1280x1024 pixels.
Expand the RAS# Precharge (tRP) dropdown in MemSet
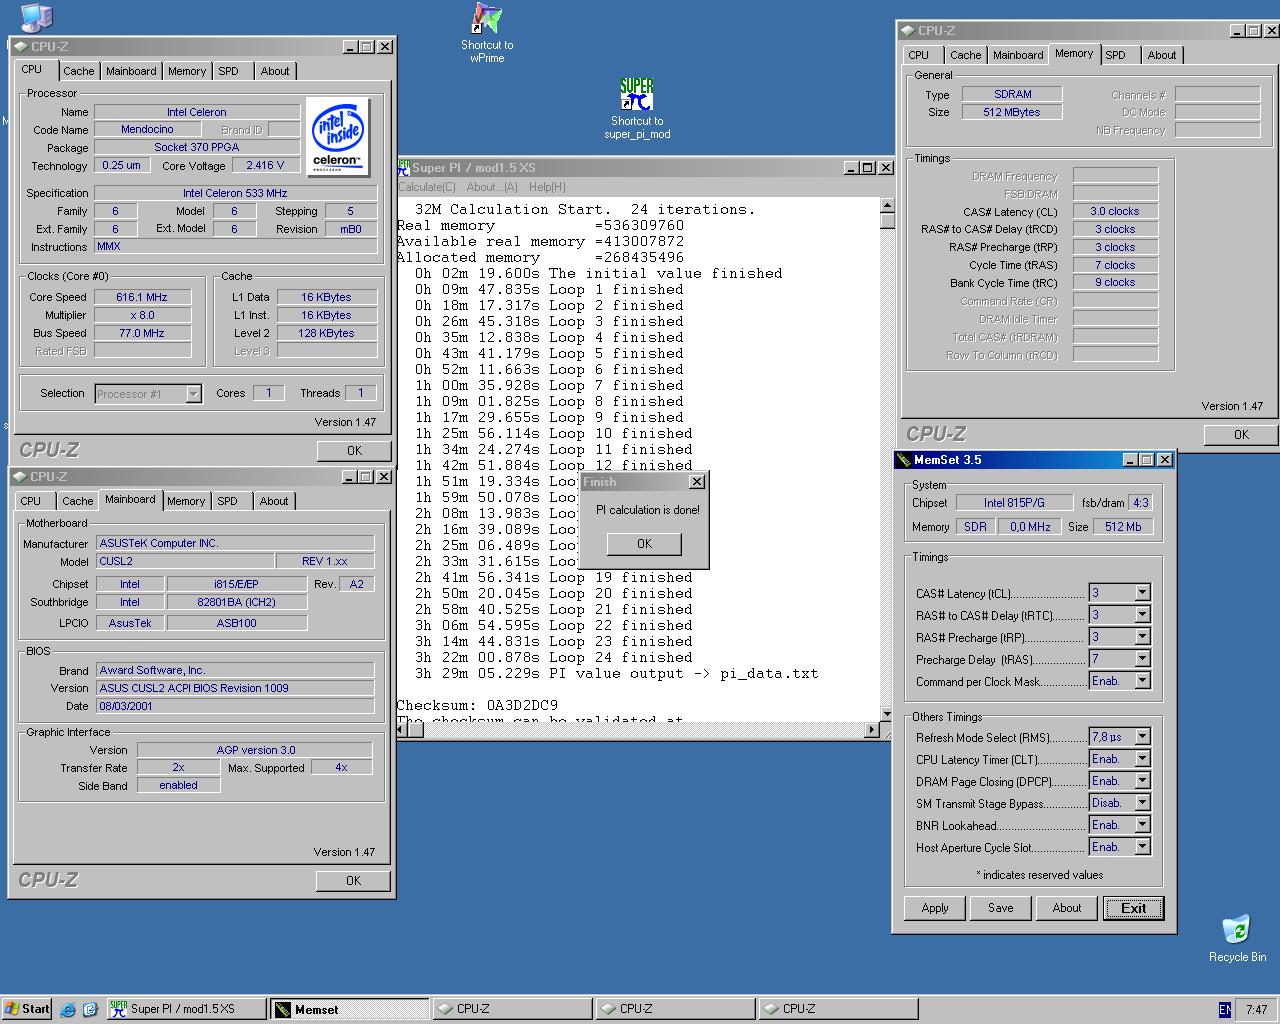pos(1142,637)
